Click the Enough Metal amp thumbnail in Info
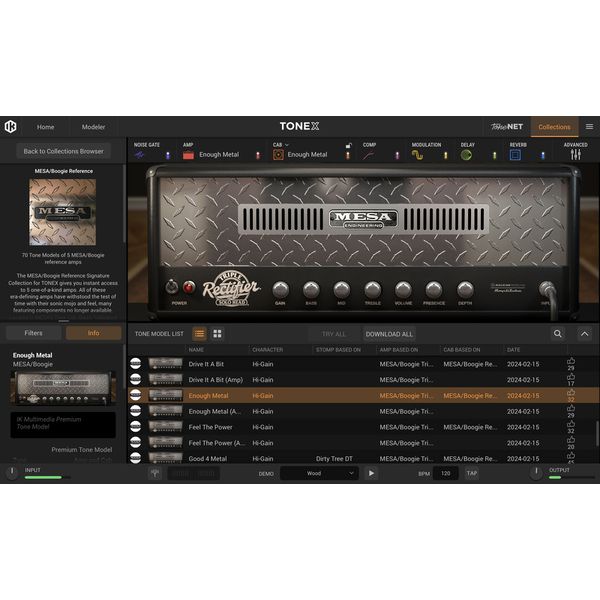Screen dimensions: 600x600 coord(63,388)
